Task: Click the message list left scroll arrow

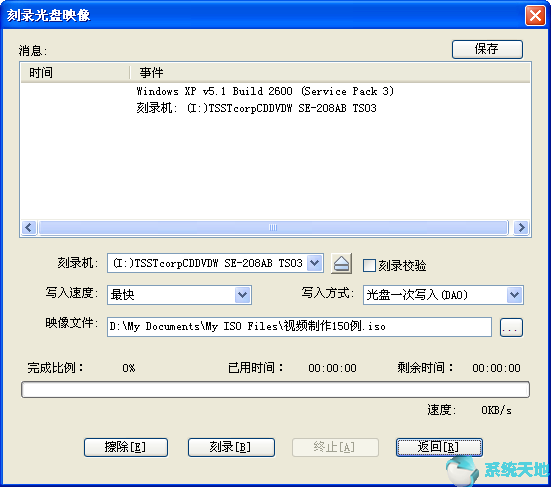Action: click(29, 228)
